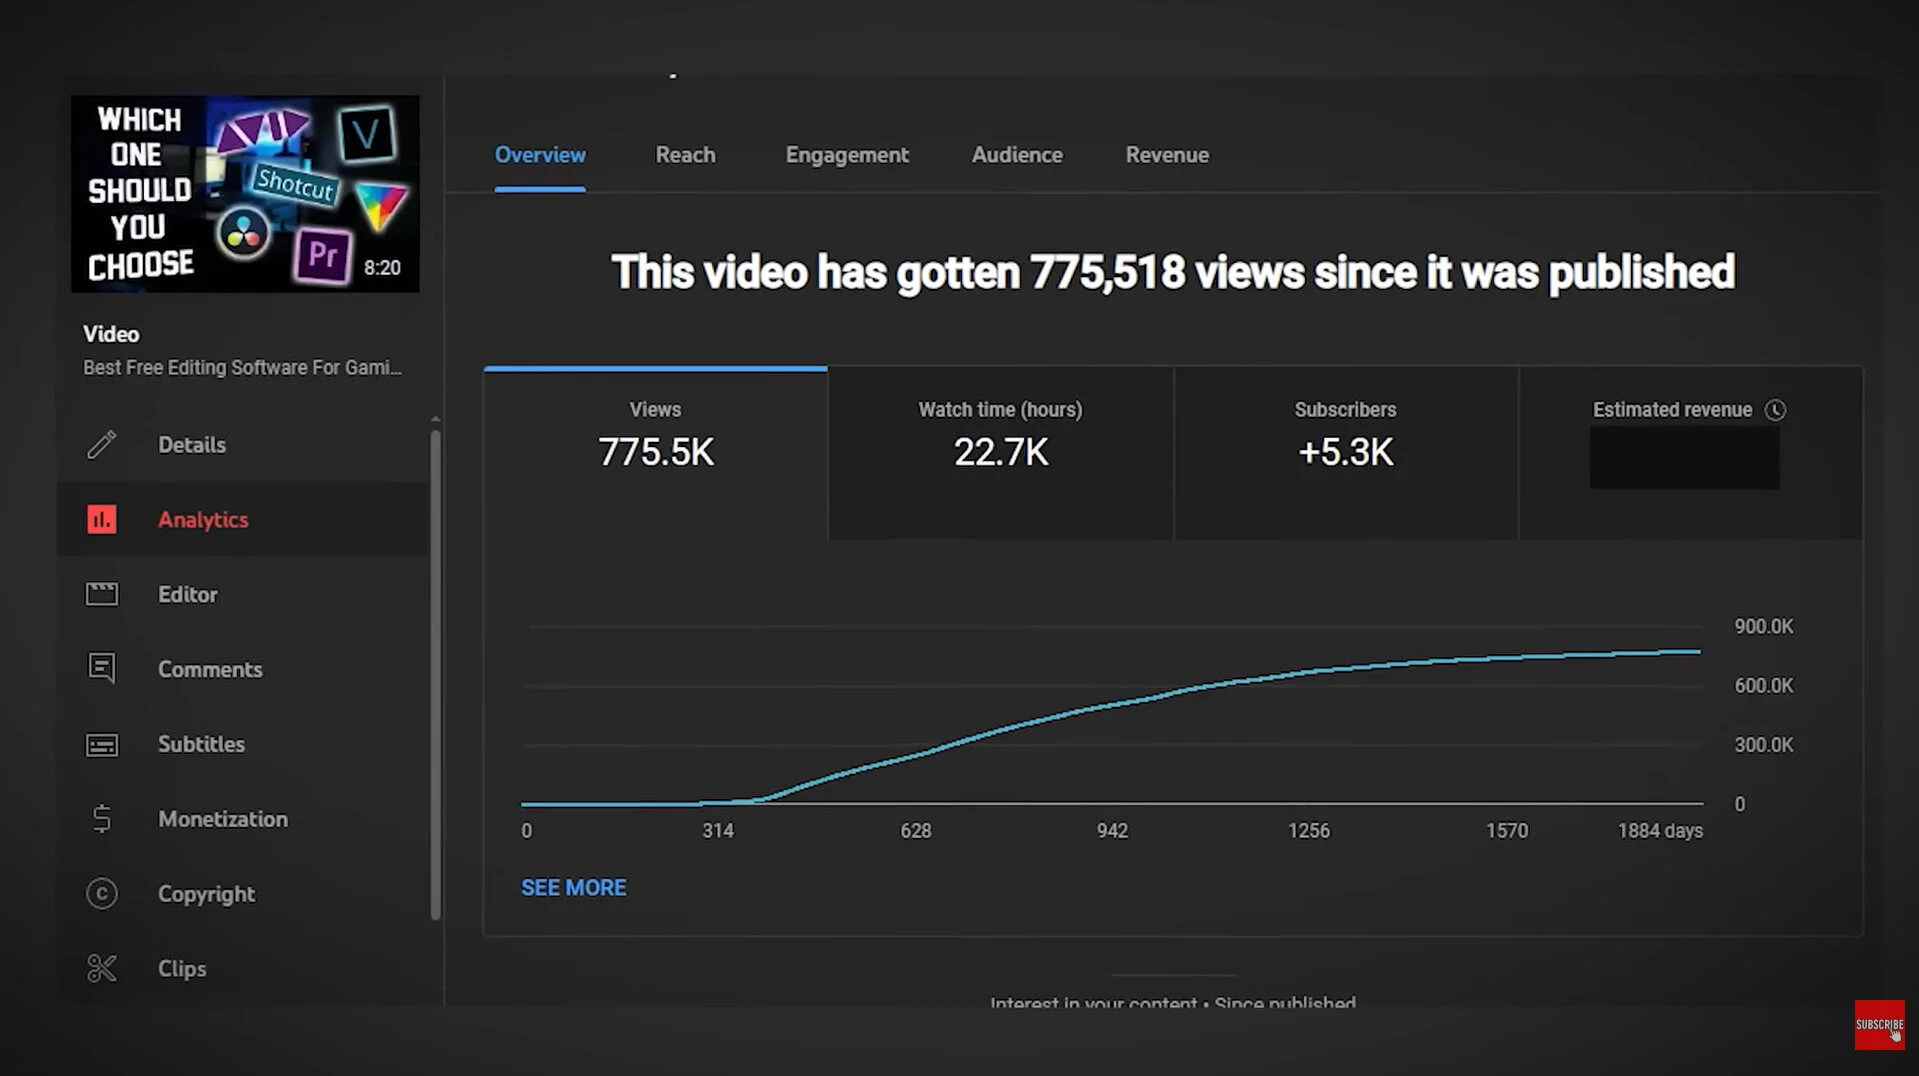
Task: View the Audience tab
Action: coord(1016,155)
